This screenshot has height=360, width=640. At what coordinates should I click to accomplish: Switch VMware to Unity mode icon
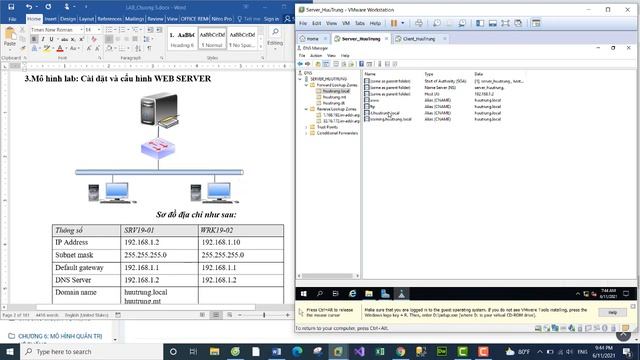[x=518, y=23]
